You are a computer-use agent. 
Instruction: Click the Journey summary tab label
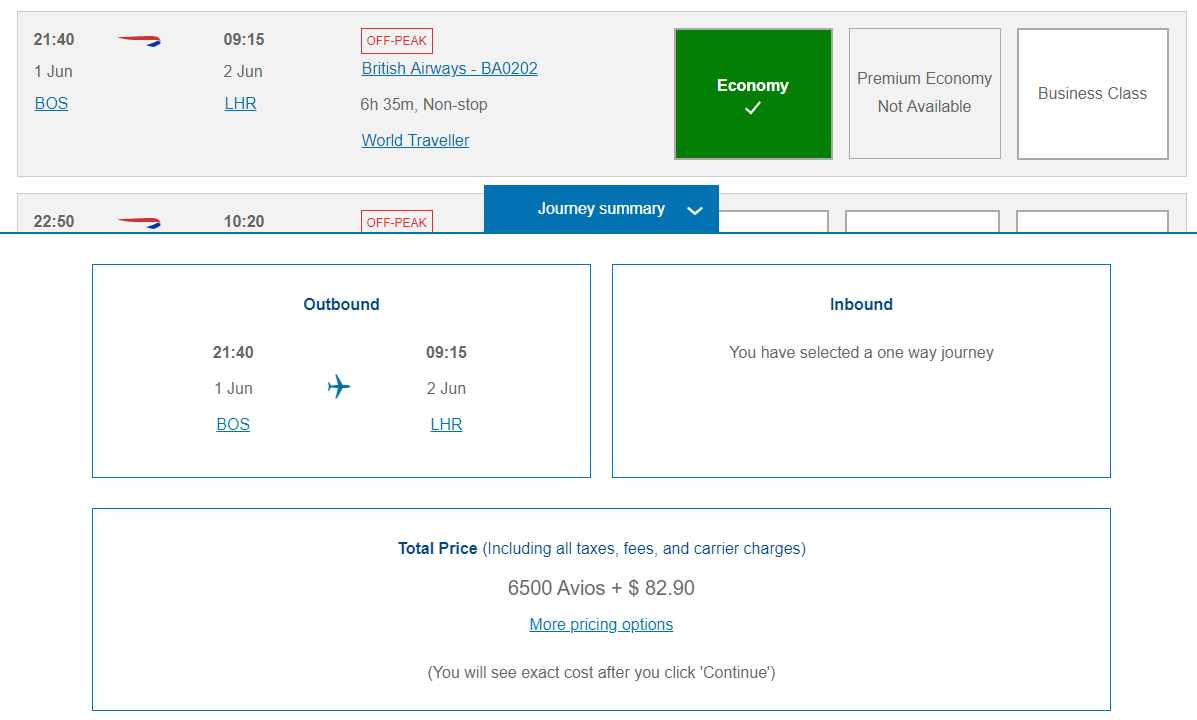pyautogui.click(x=601, y=209)
